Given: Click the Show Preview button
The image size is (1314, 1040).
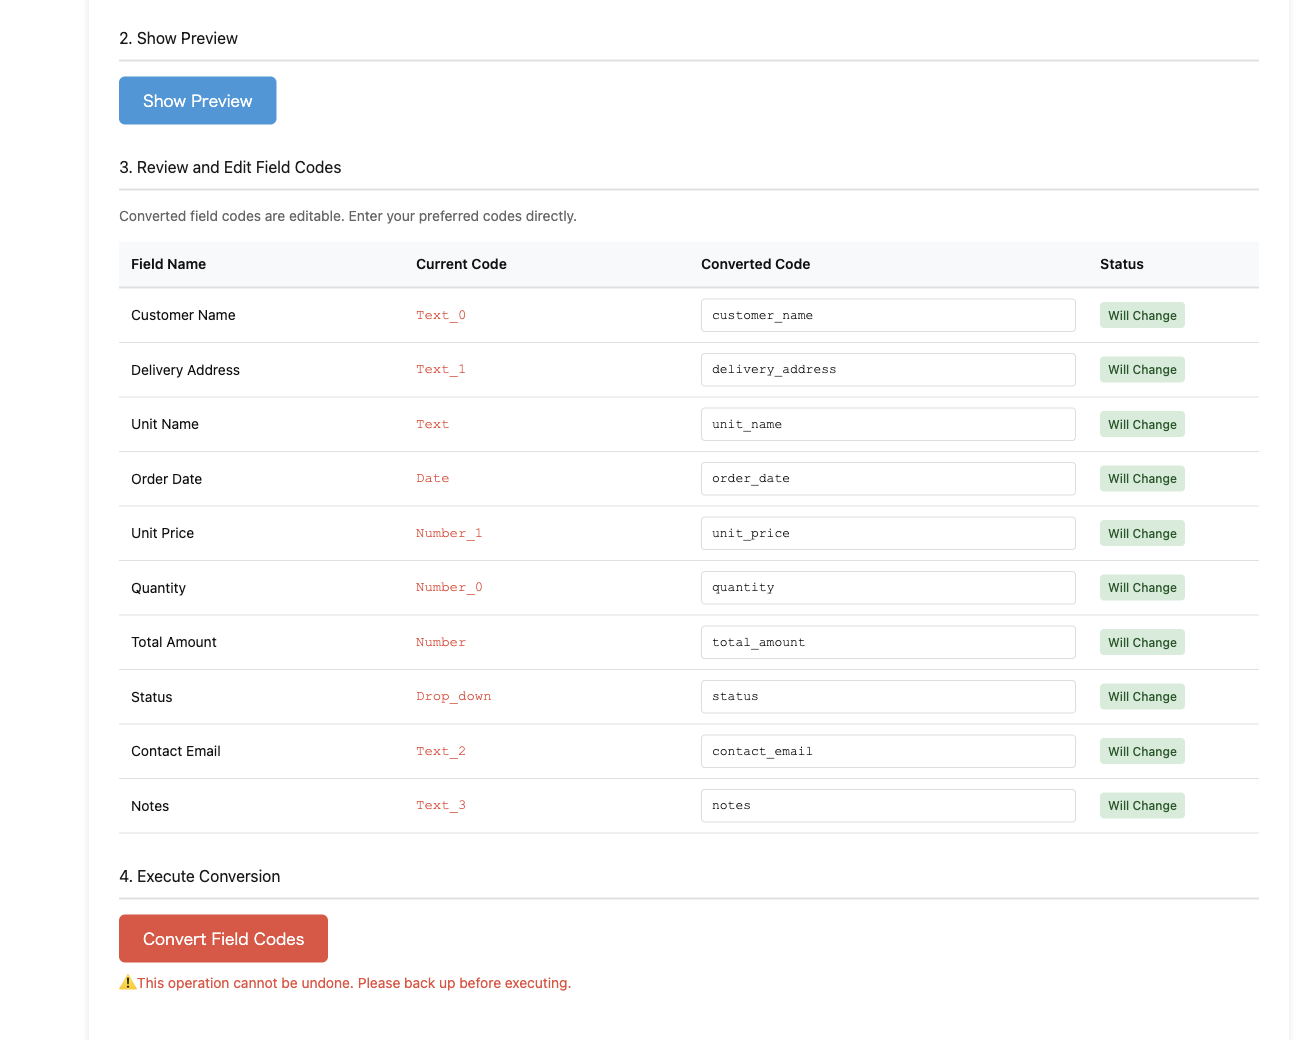Looking at the screenshot, I should pyautogui.click(x=197, y=101).
